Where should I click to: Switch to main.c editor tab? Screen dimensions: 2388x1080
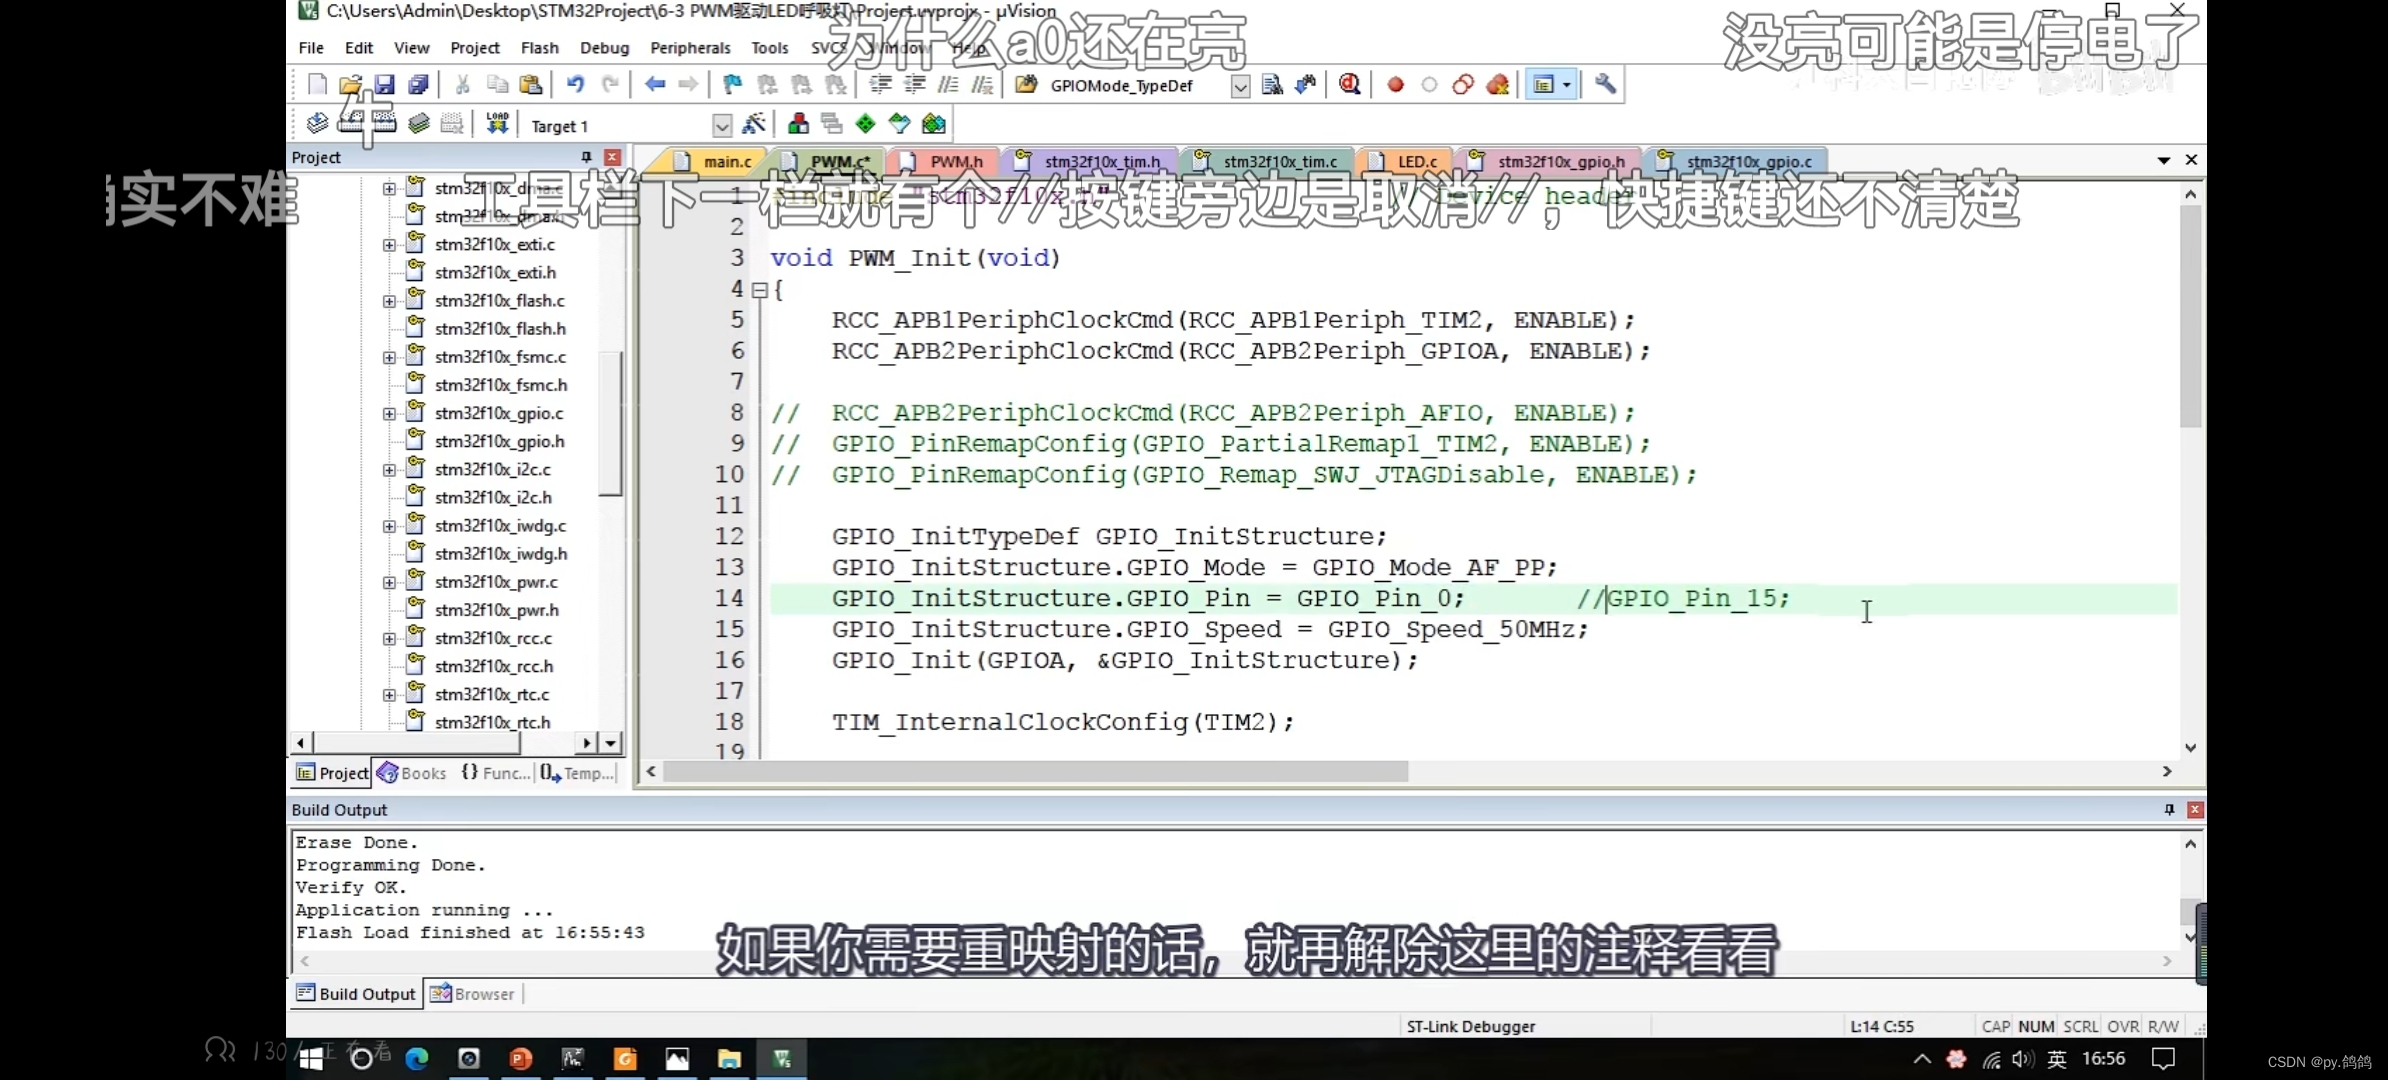coord(713,161)
